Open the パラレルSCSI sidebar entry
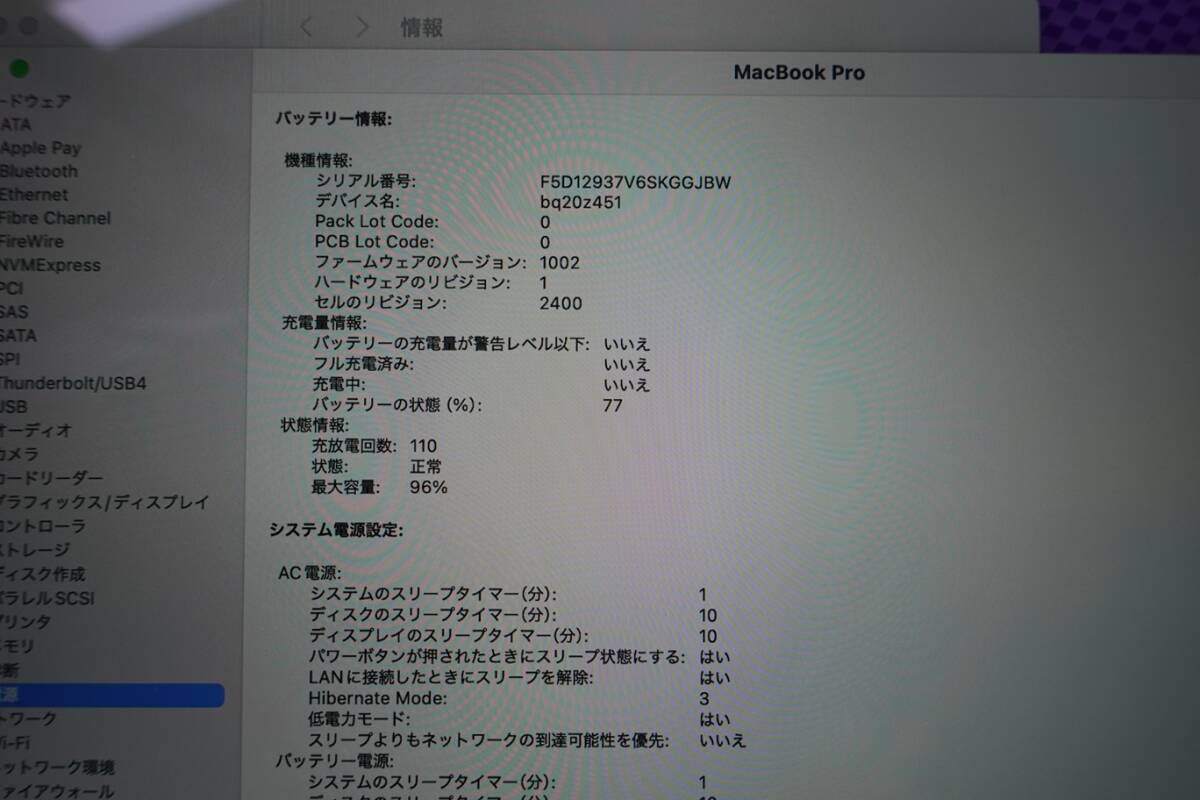 (x=48, y=598)
